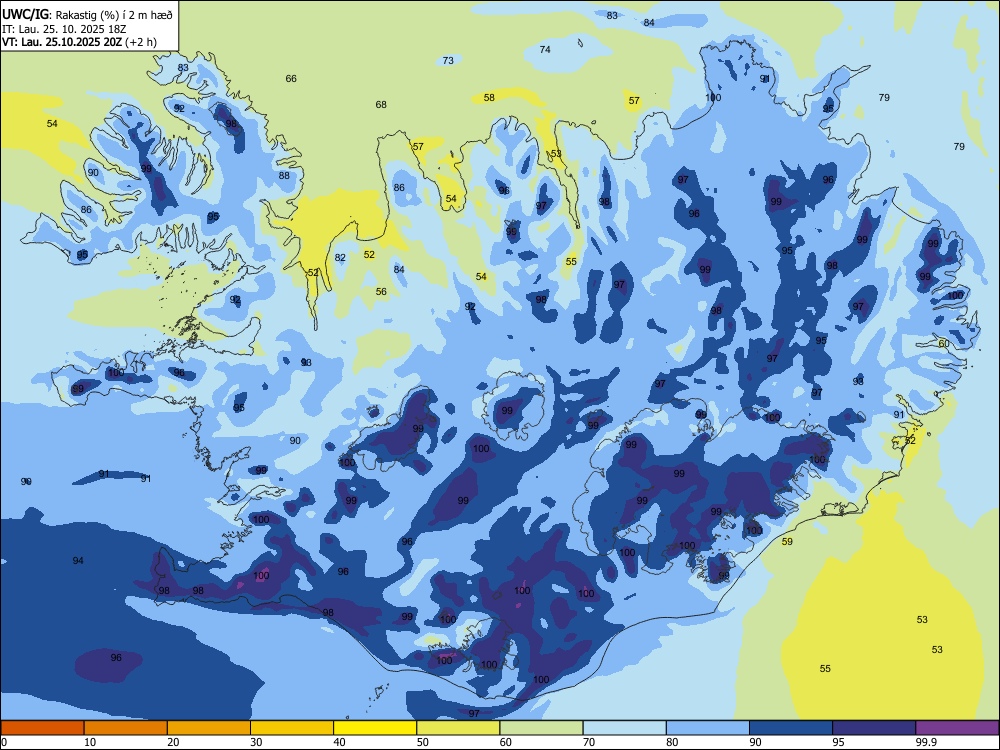Click the legend scale label '30'

(256, 742)
